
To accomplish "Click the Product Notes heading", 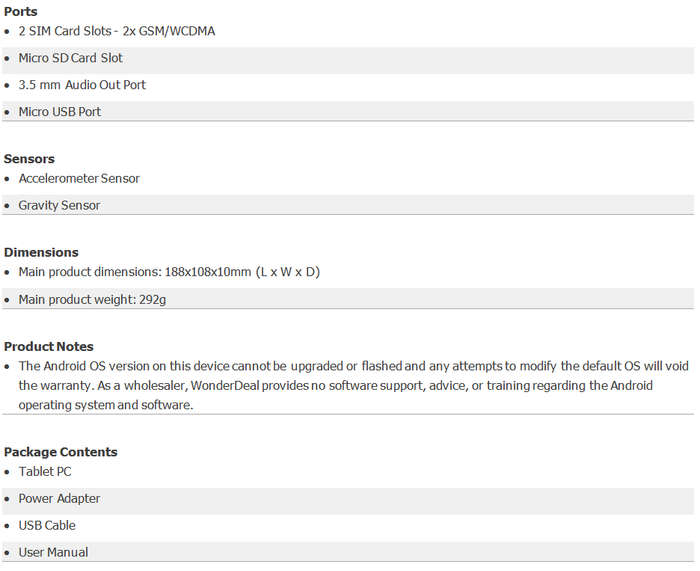I will 49,346.
